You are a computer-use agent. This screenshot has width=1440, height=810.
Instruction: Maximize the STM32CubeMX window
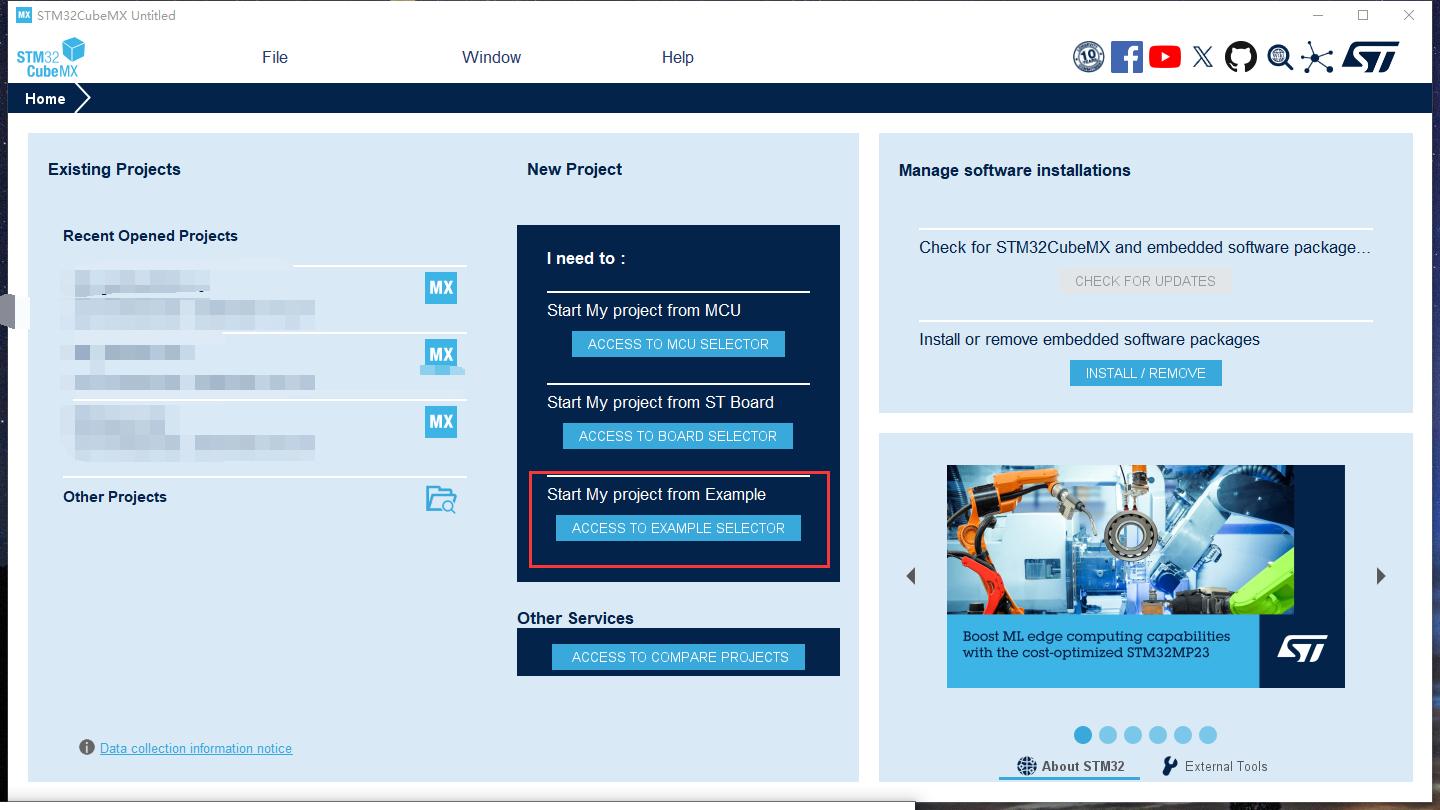tap(1363, 15)
